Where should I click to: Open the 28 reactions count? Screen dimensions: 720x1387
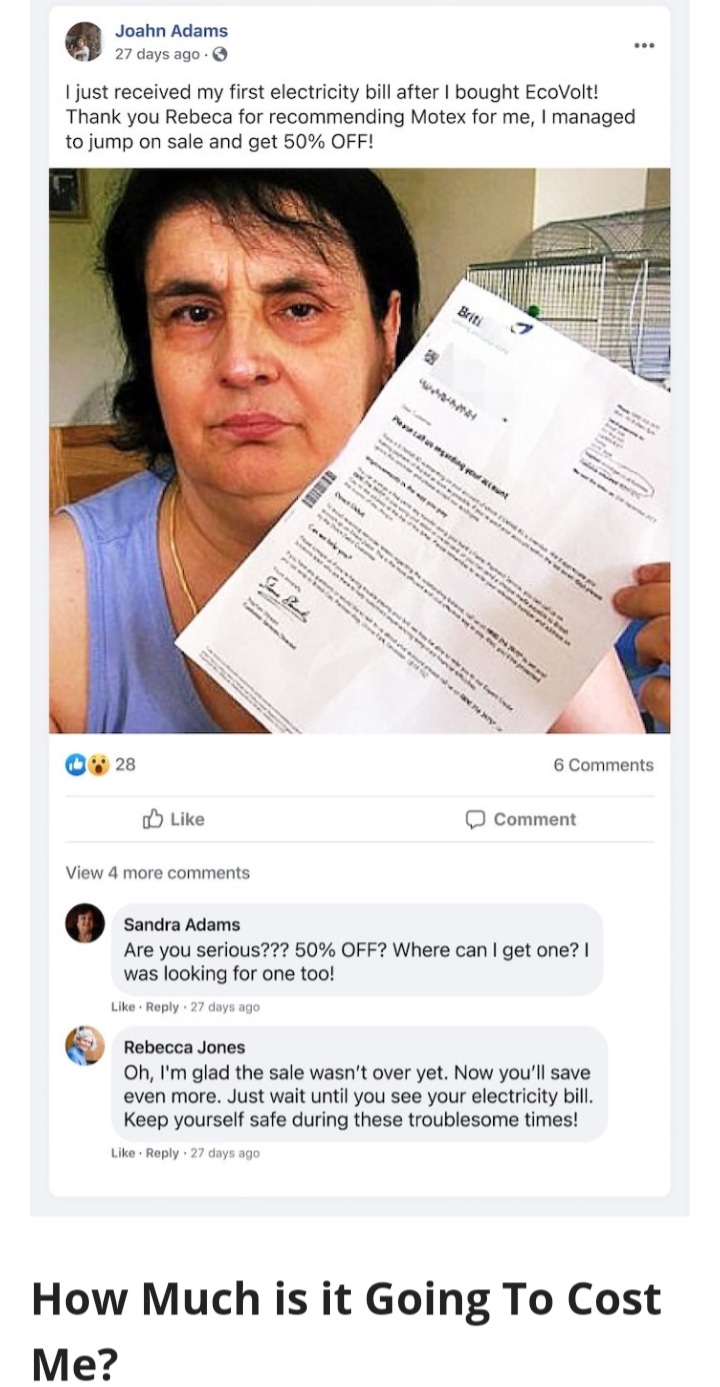pos(125,765)
